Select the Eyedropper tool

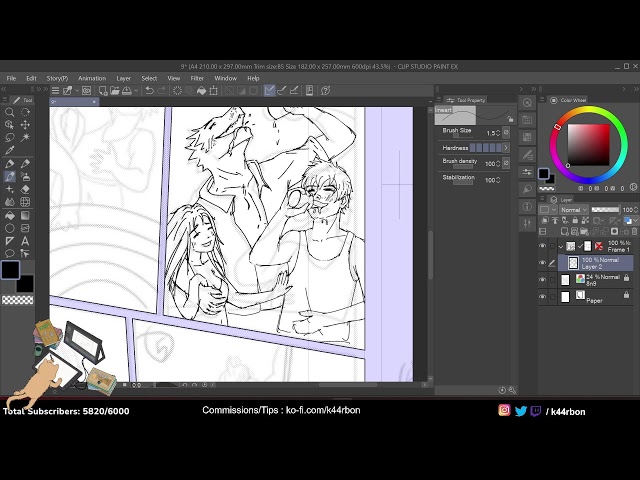[9, 150]
